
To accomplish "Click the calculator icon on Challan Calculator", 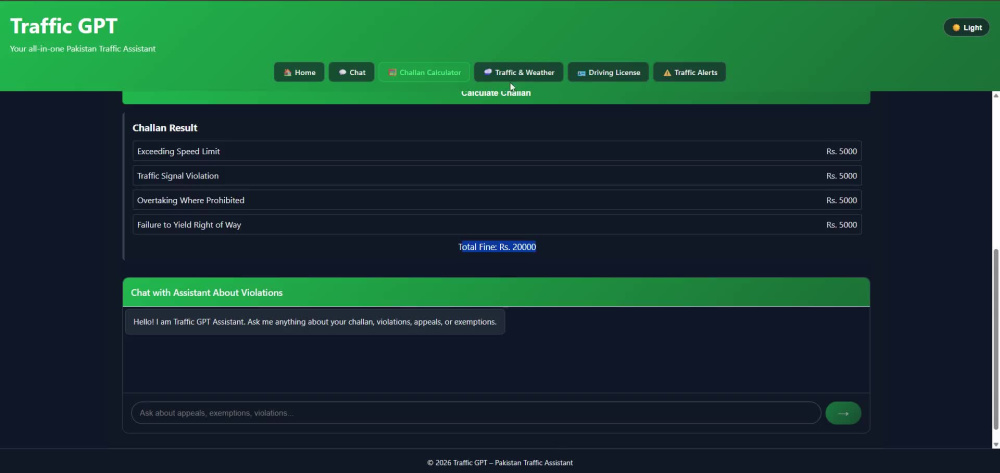I will [x=392, y=73].
